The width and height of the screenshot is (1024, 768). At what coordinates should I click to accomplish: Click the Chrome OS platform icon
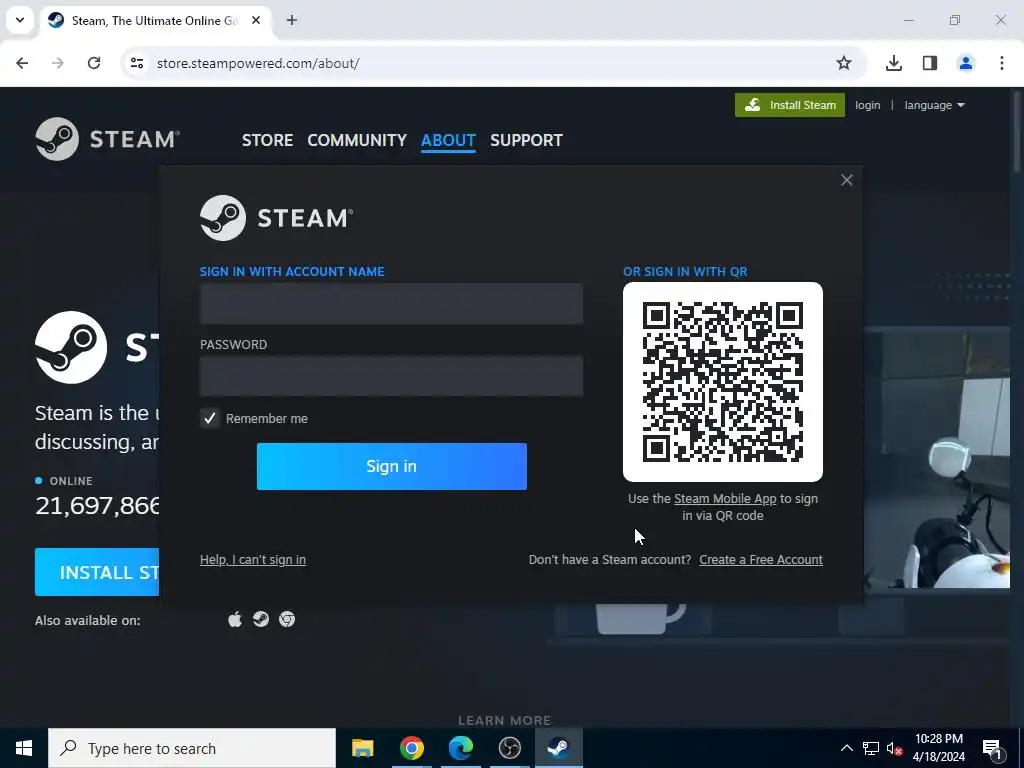(x=287, y=619)
